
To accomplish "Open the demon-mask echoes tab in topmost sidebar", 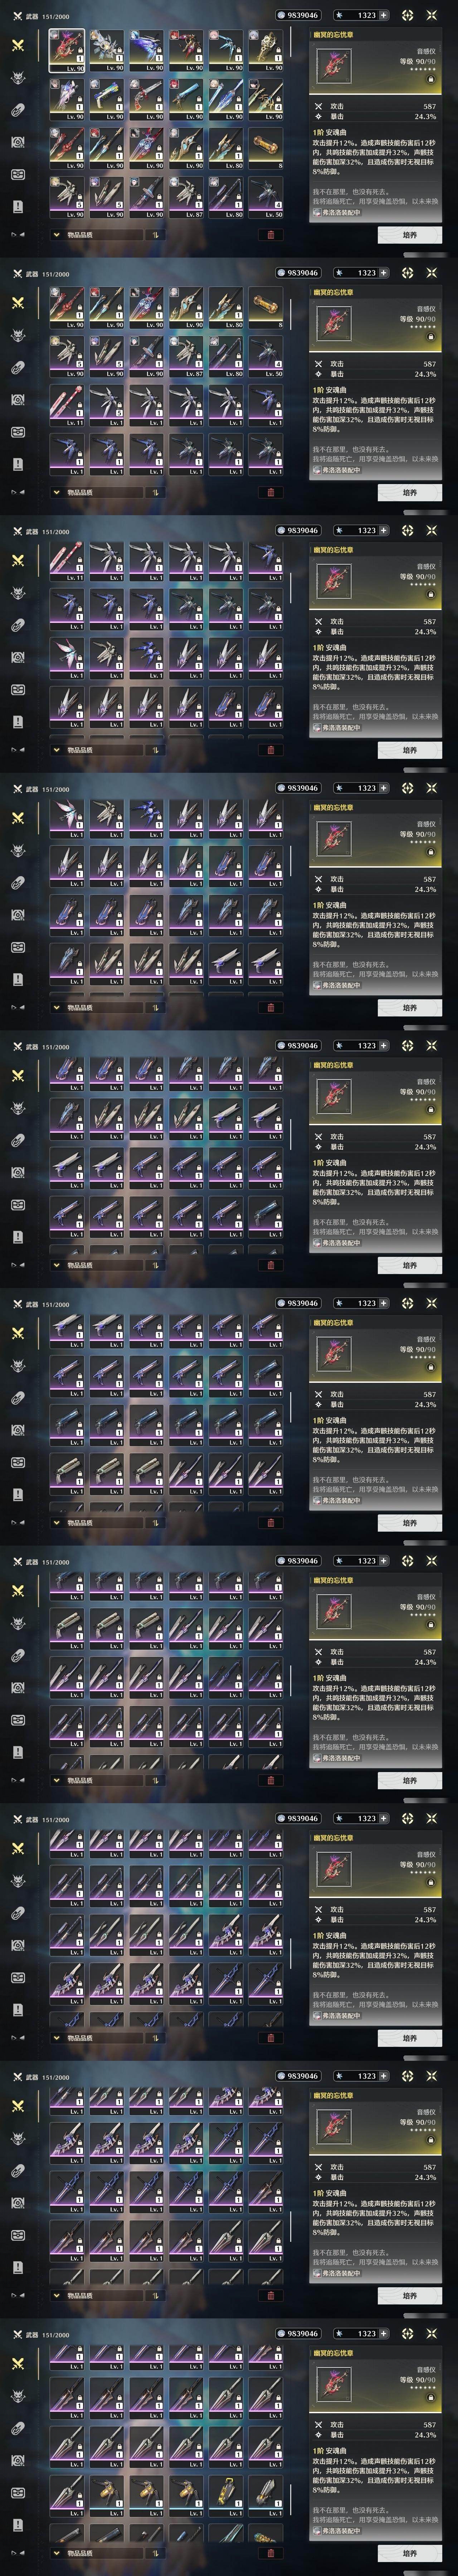I will [17, 78].
